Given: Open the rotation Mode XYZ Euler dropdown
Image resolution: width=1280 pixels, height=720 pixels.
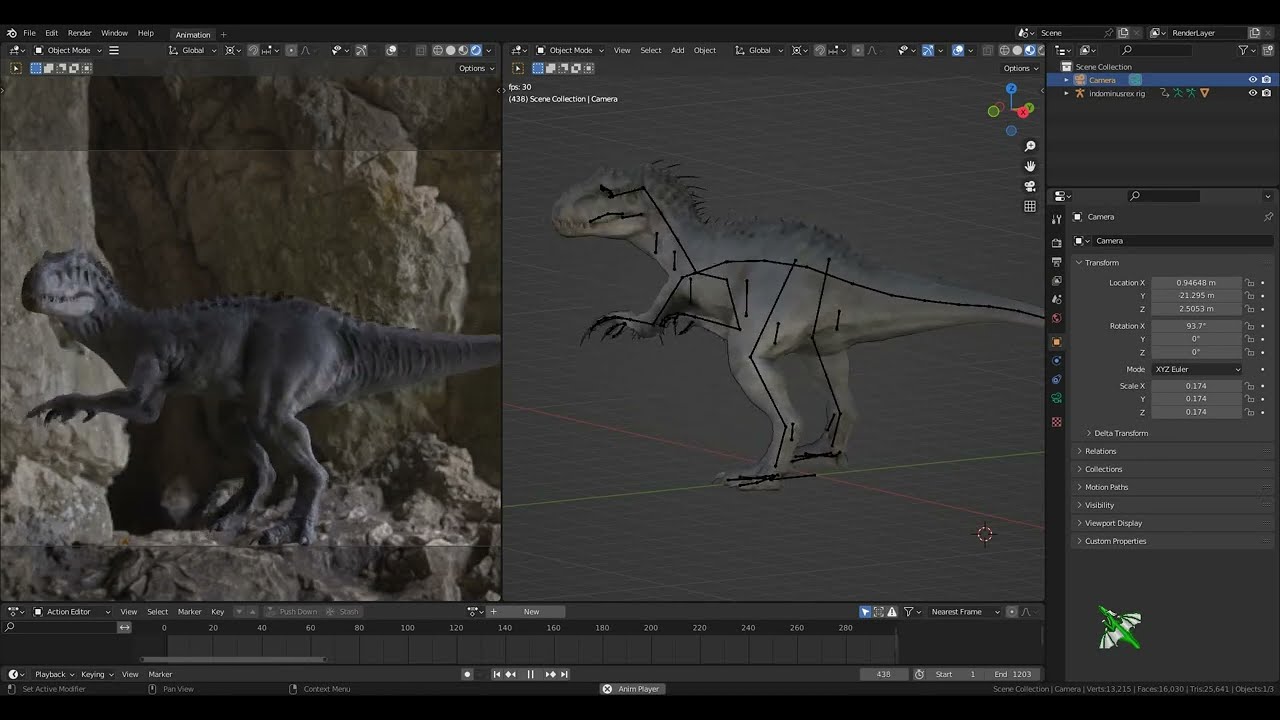Looking at the screenshot, I should tap(1196, 369).
